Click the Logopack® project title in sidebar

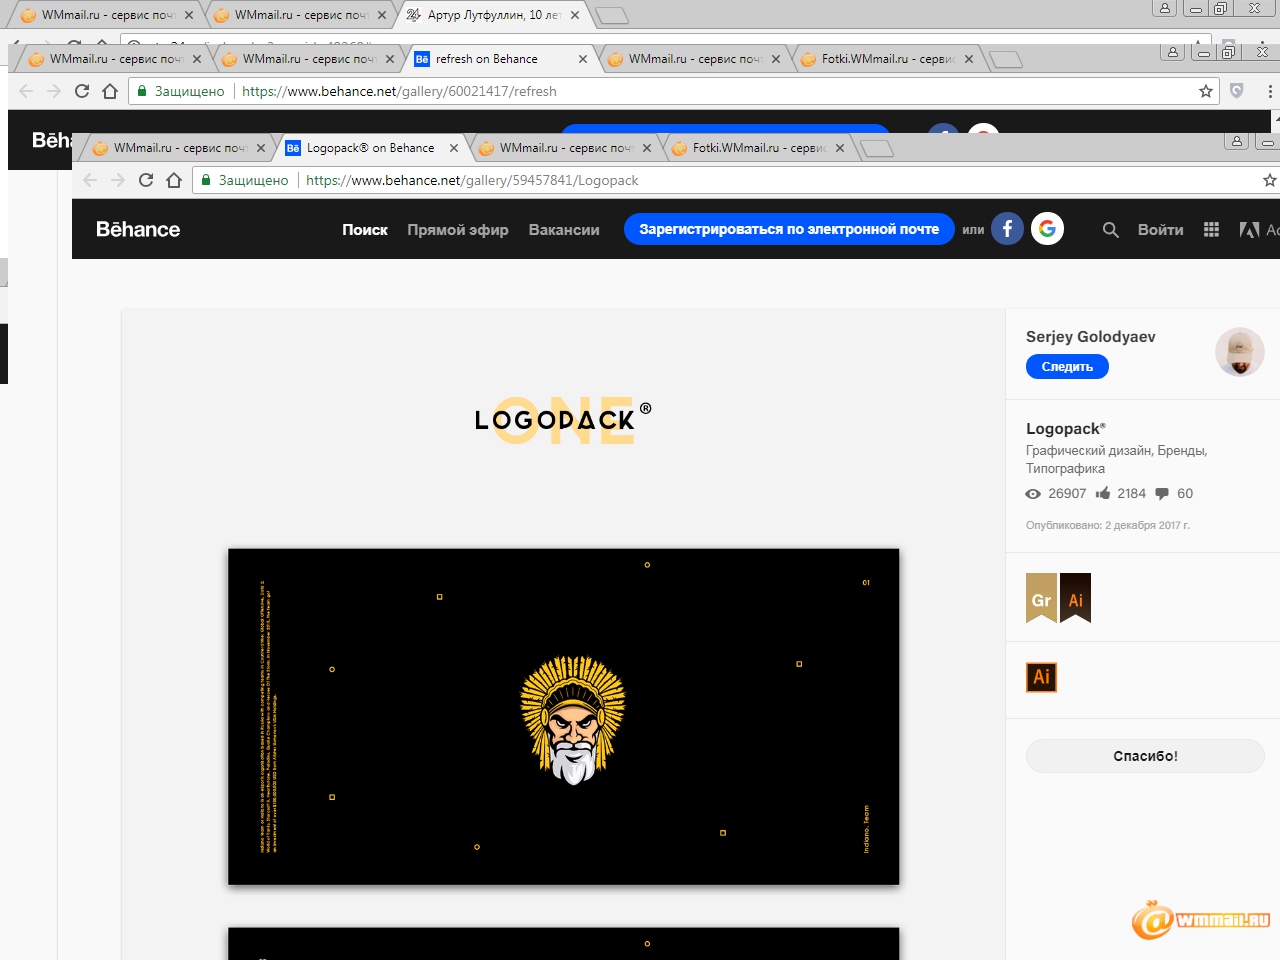tap(1066, 428)
